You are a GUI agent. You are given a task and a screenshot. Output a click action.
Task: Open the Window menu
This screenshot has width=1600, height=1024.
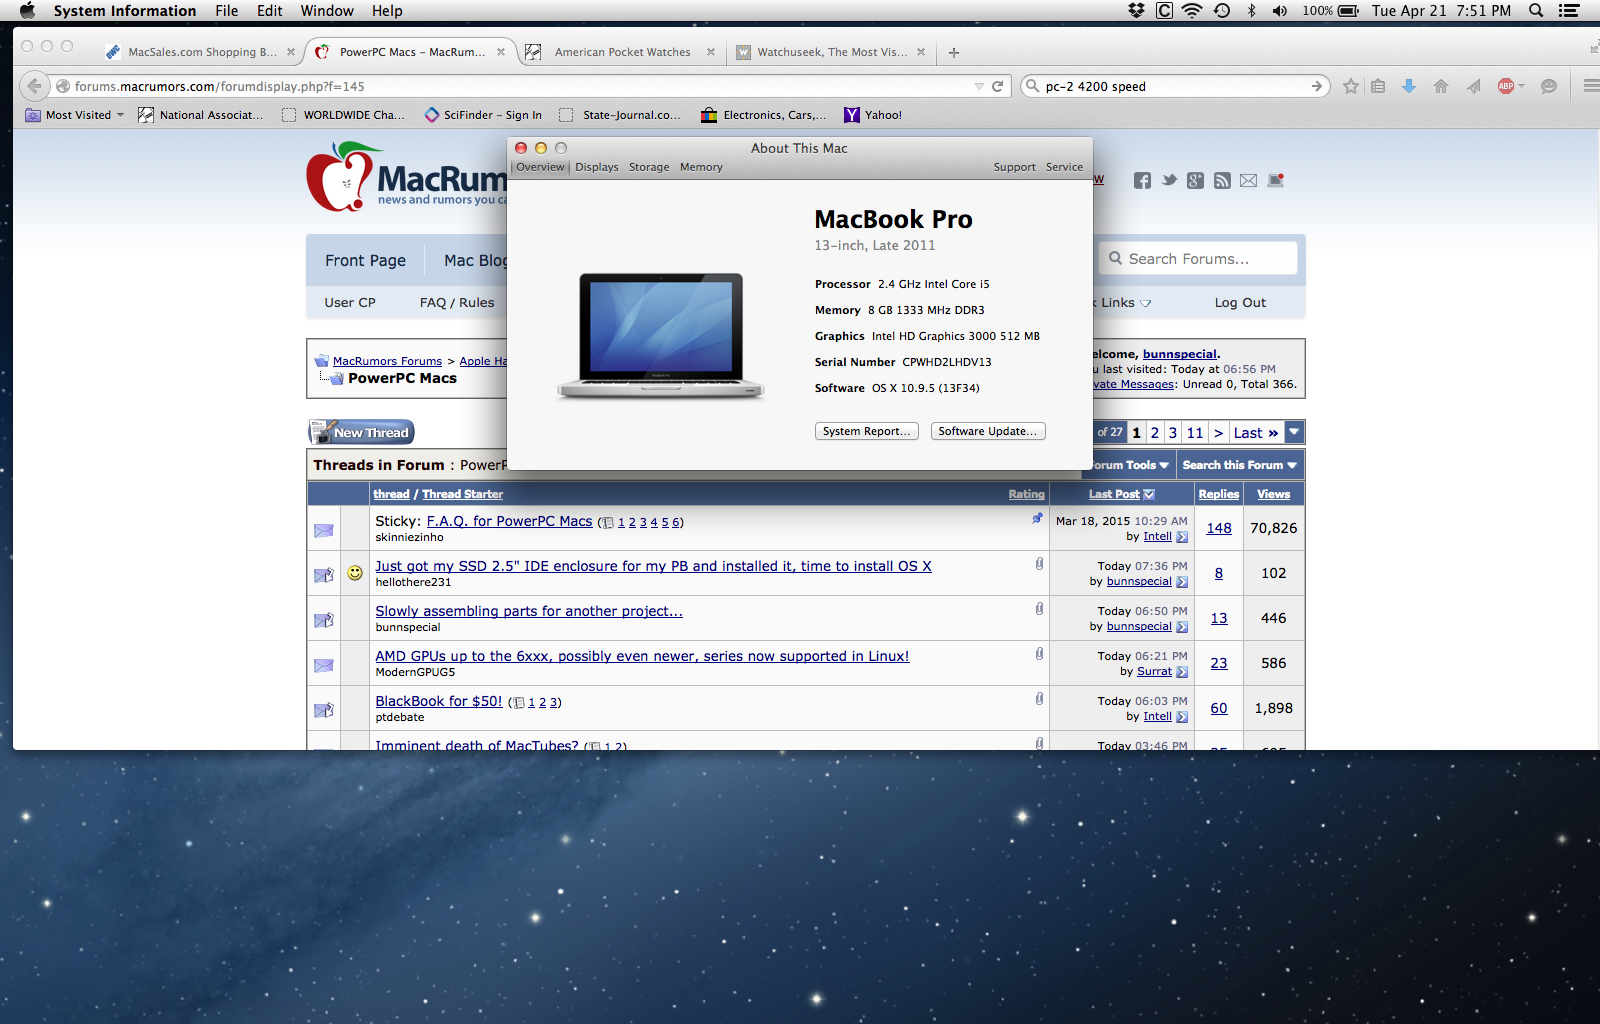pos(327,11)
